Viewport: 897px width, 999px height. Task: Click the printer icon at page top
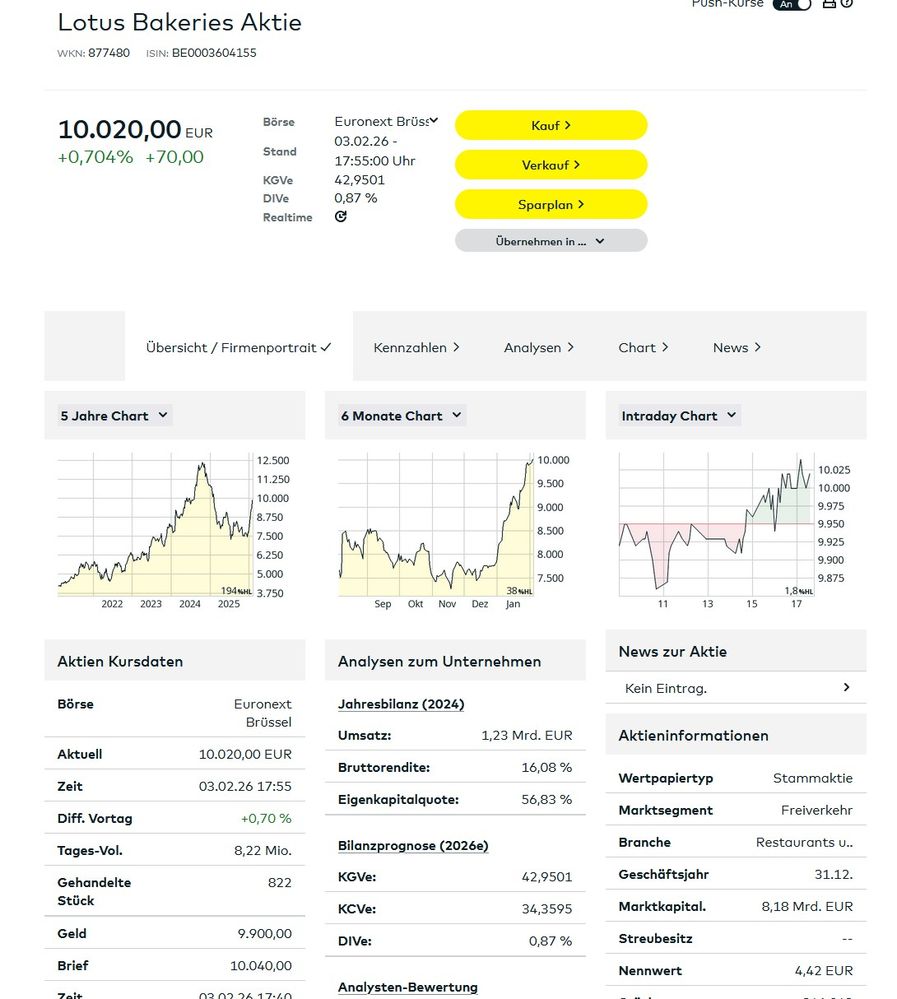tap(829, 3)
